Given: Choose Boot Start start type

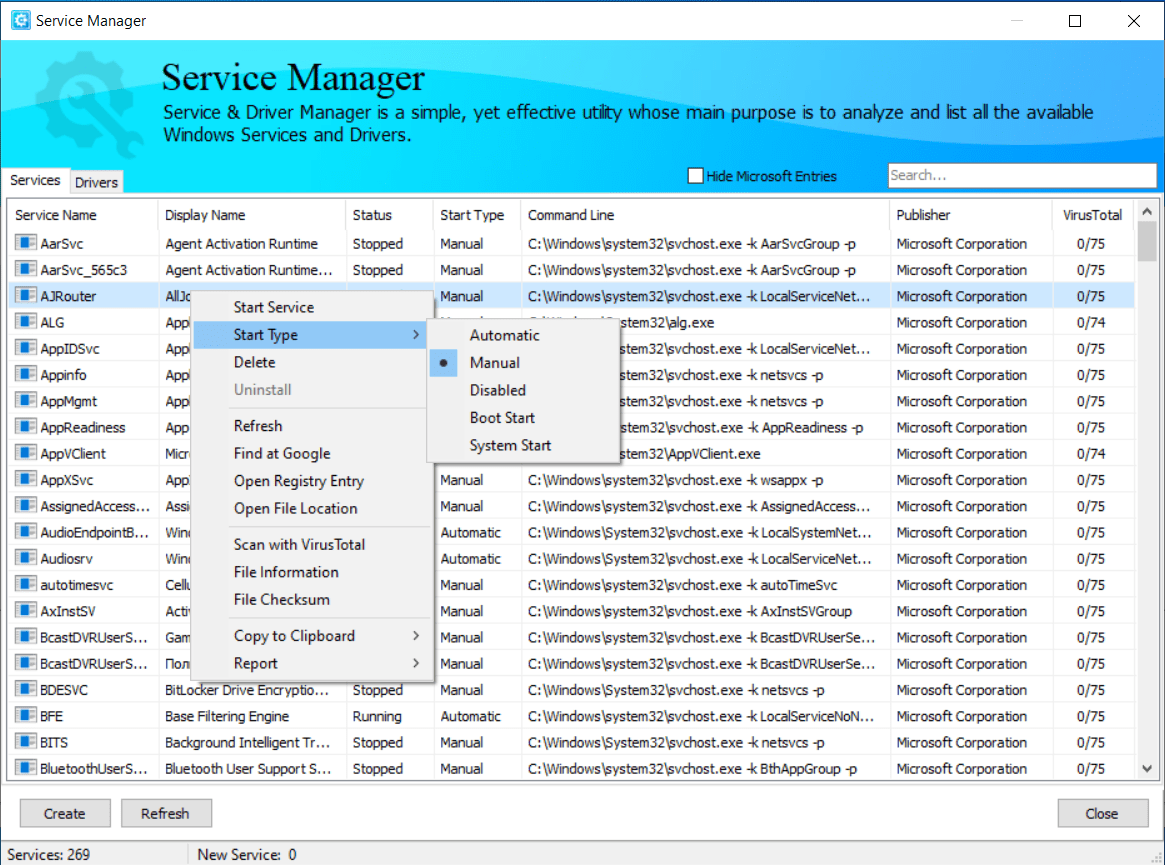Looking at the screenshot, I should click(x=523, y=418).
